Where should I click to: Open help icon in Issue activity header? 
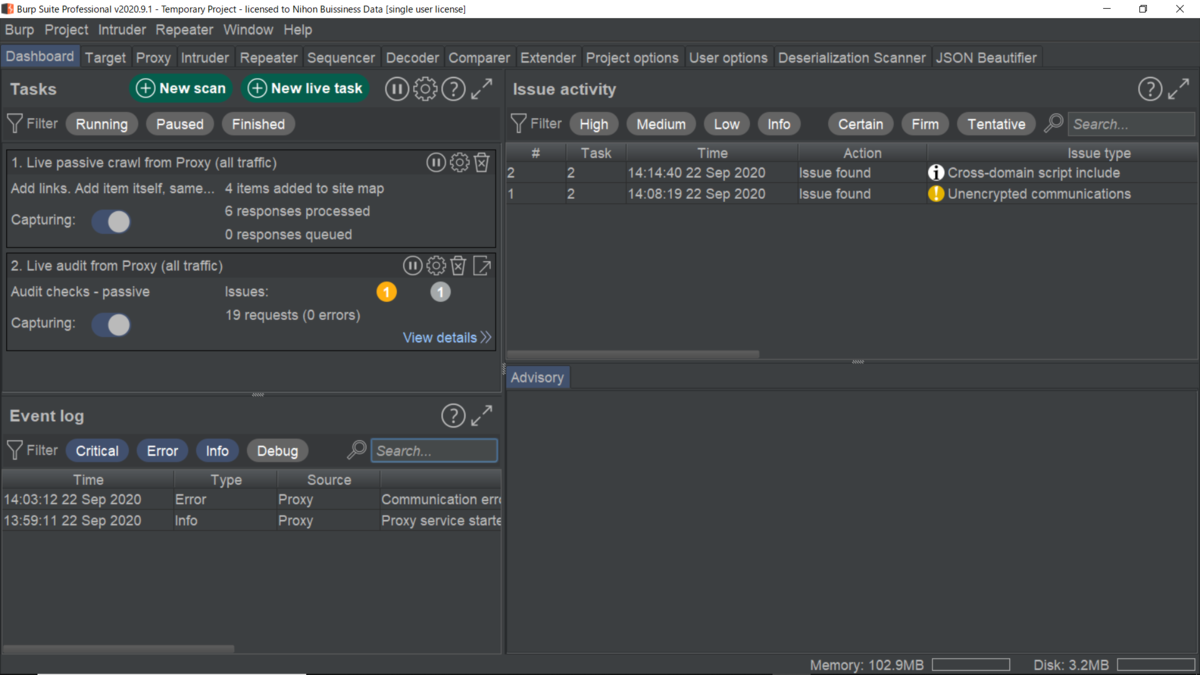(x=1150, y=89)
